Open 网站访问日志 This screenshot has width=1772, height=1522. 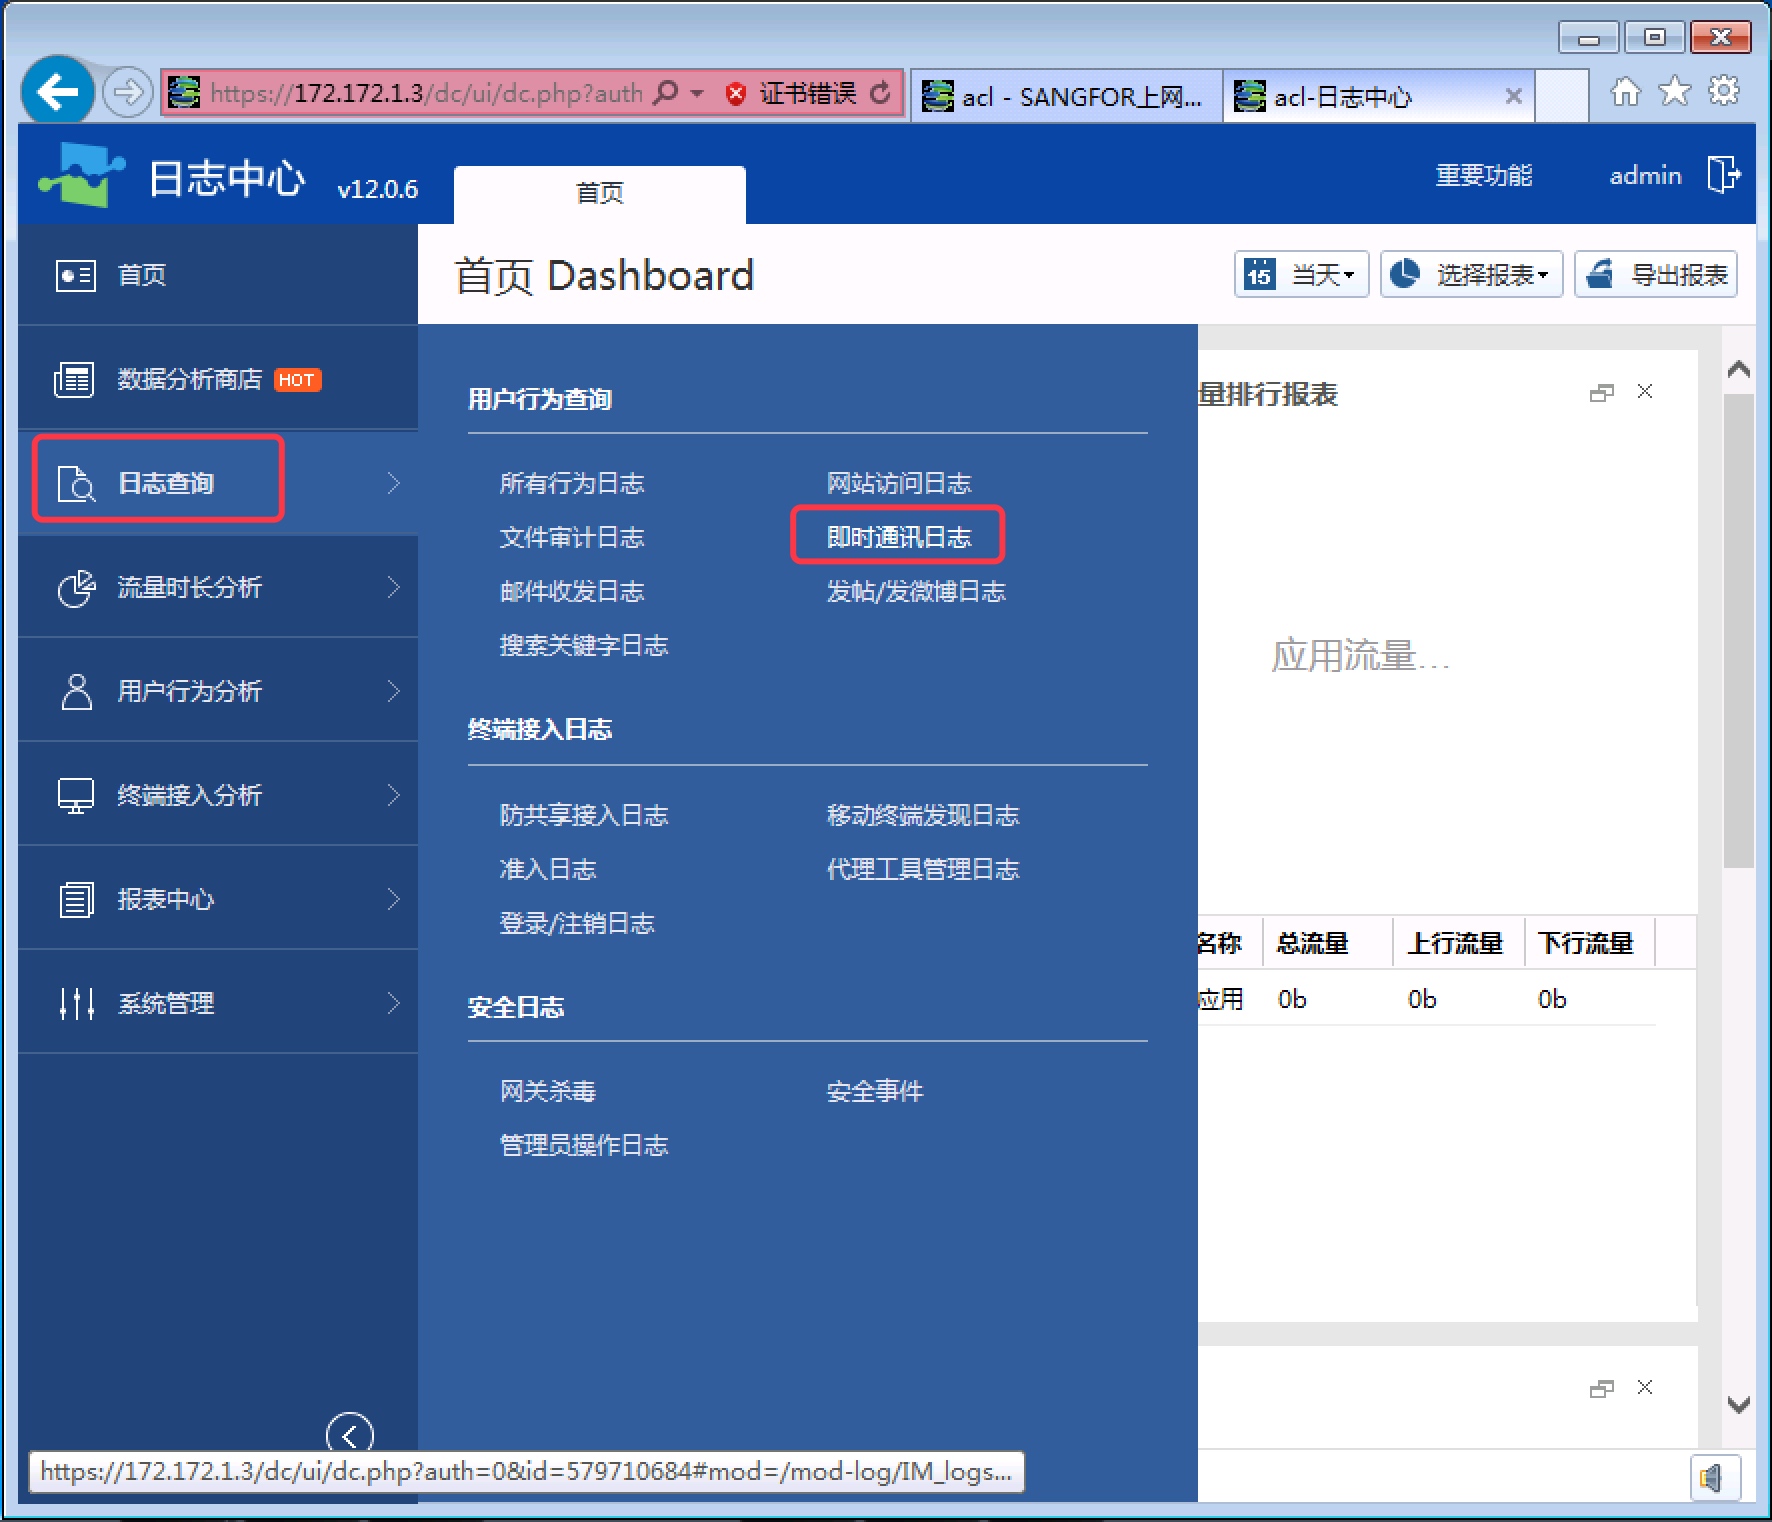(x=899, y=484)
